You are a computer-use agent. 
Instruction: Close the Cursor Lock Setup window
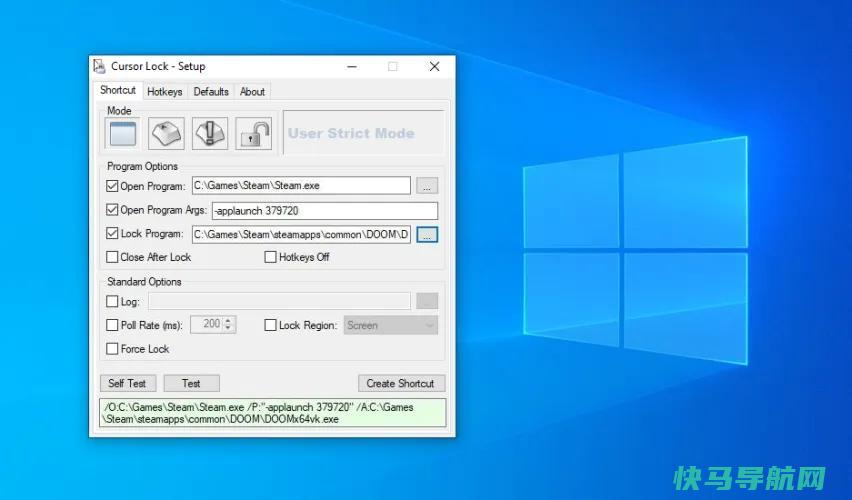(x=434, y=66)
